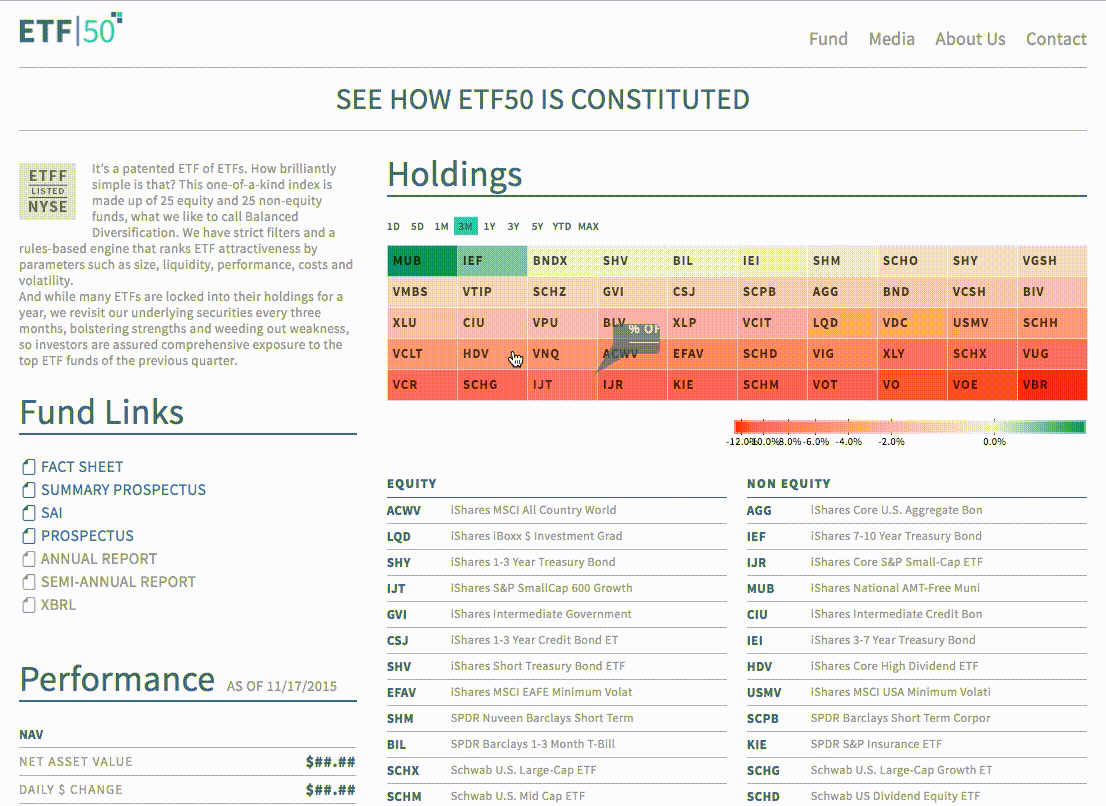The height and width of the screenshot is (806, 1106).
Task: Select the BNDX heatmap tile
Action: click(x=562, y=261)
